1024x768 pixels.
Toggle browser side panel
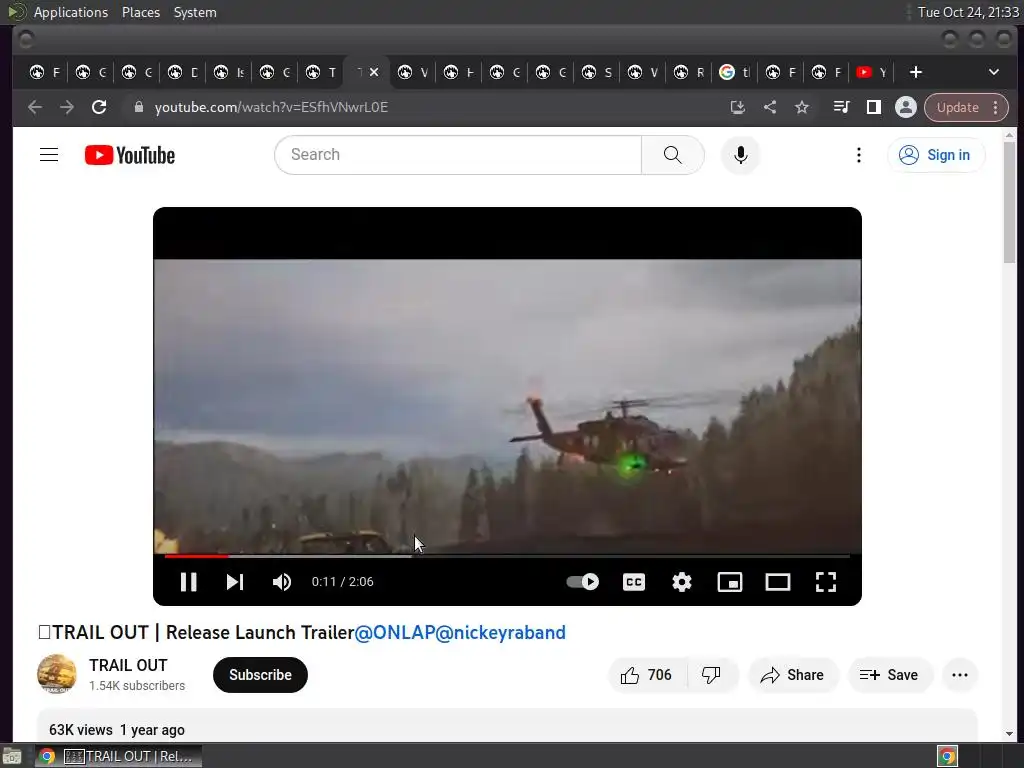click(x=874, y=107)
